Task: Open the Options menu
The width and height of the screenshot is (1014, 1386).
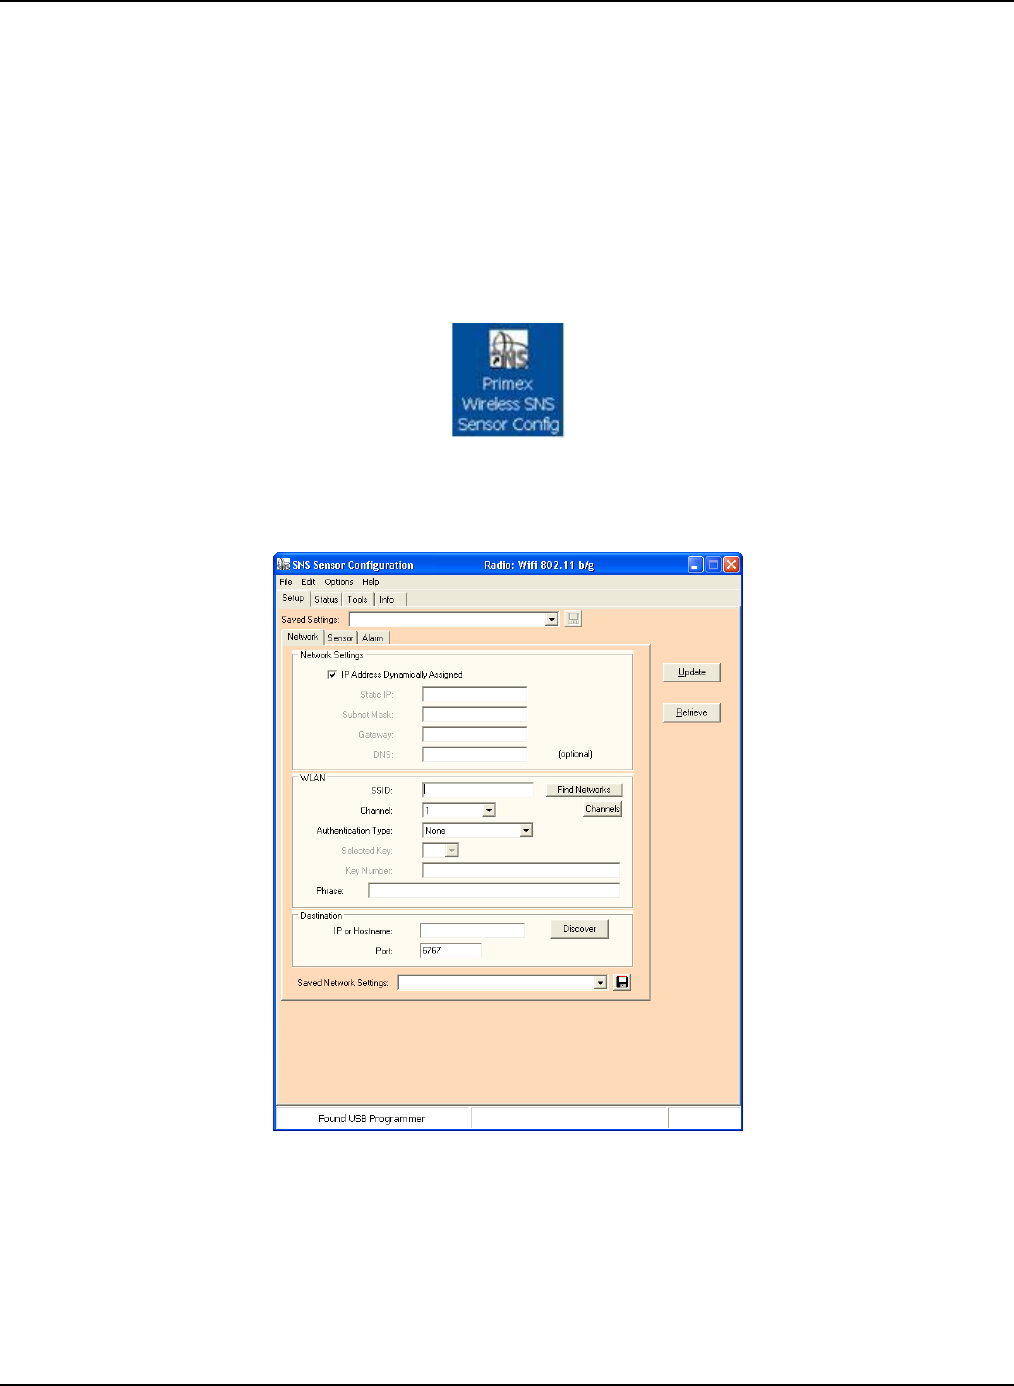Action: 339,582
